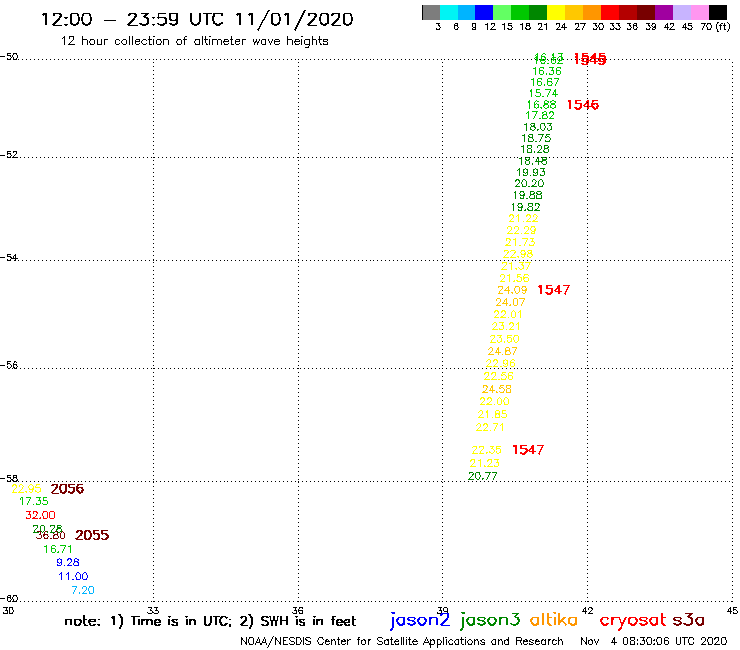Screen dimensions: 740x650
Task: Click the wave height value 18.75
Action: point(536,138)
